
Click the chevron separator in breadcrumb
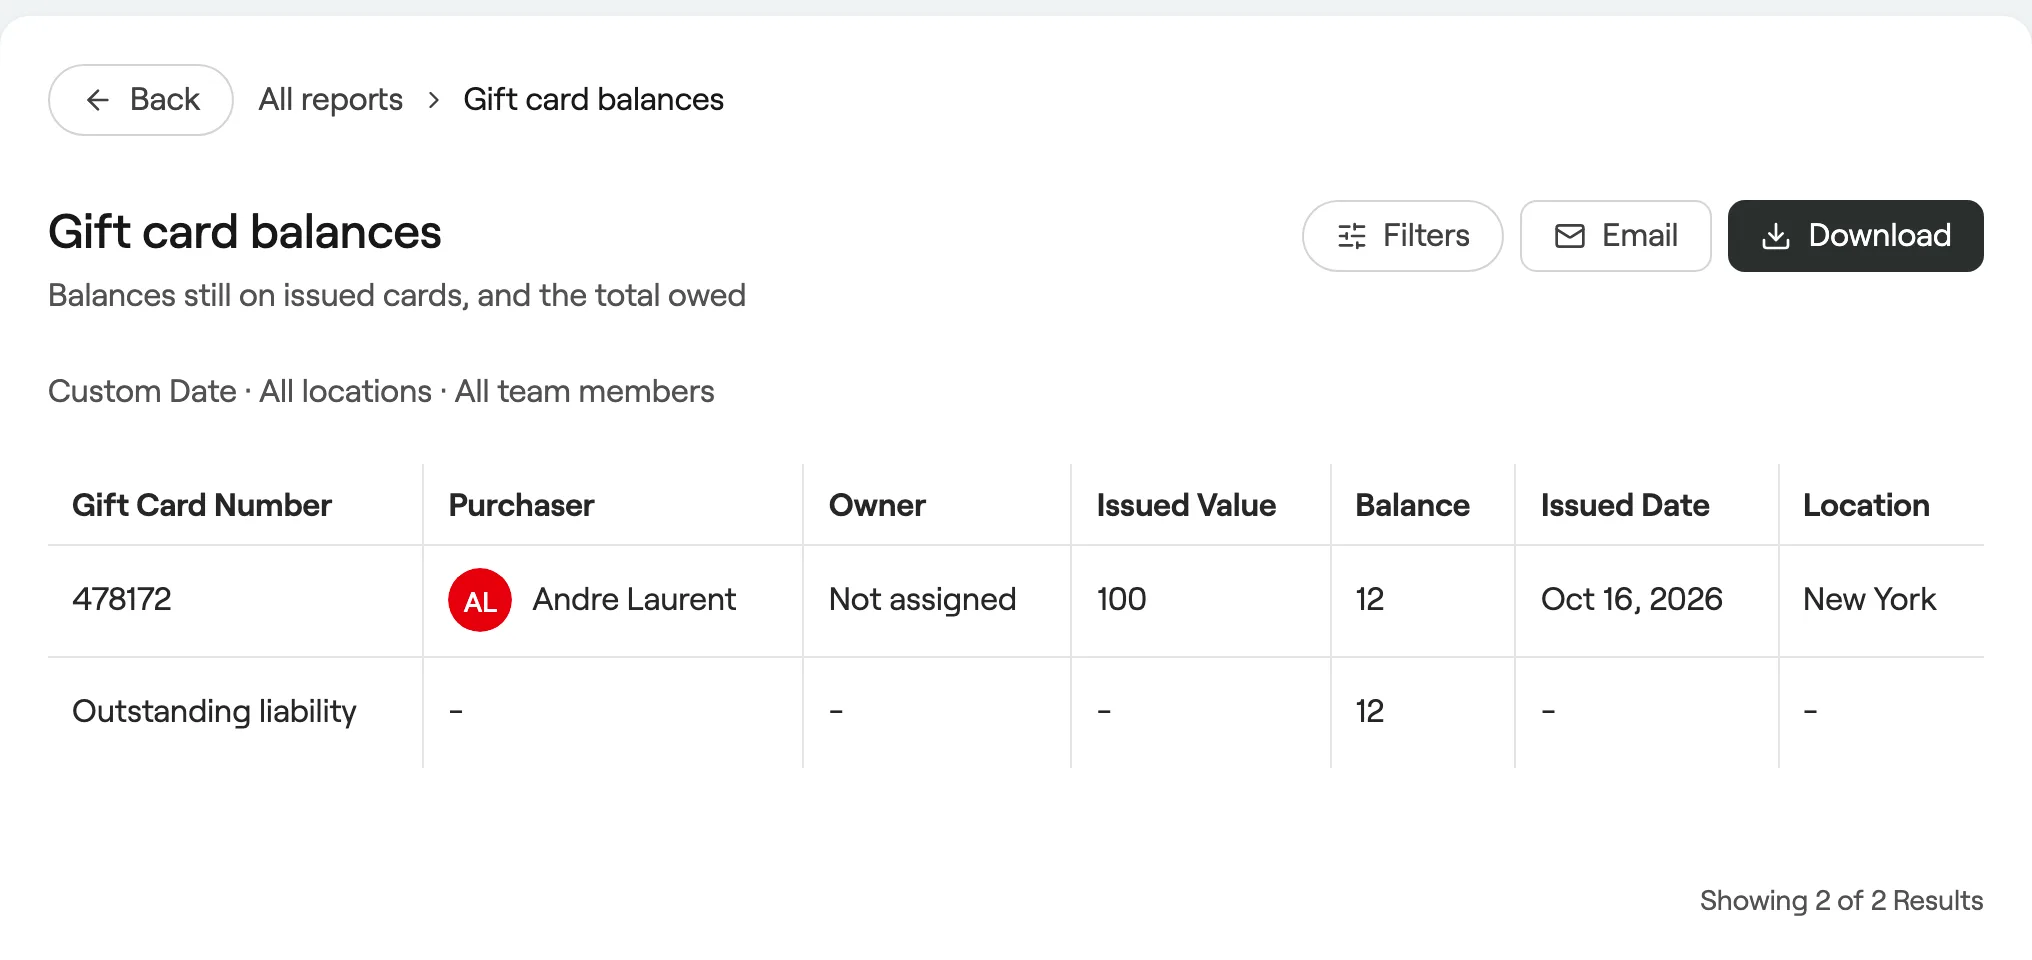tap(434, 100)
